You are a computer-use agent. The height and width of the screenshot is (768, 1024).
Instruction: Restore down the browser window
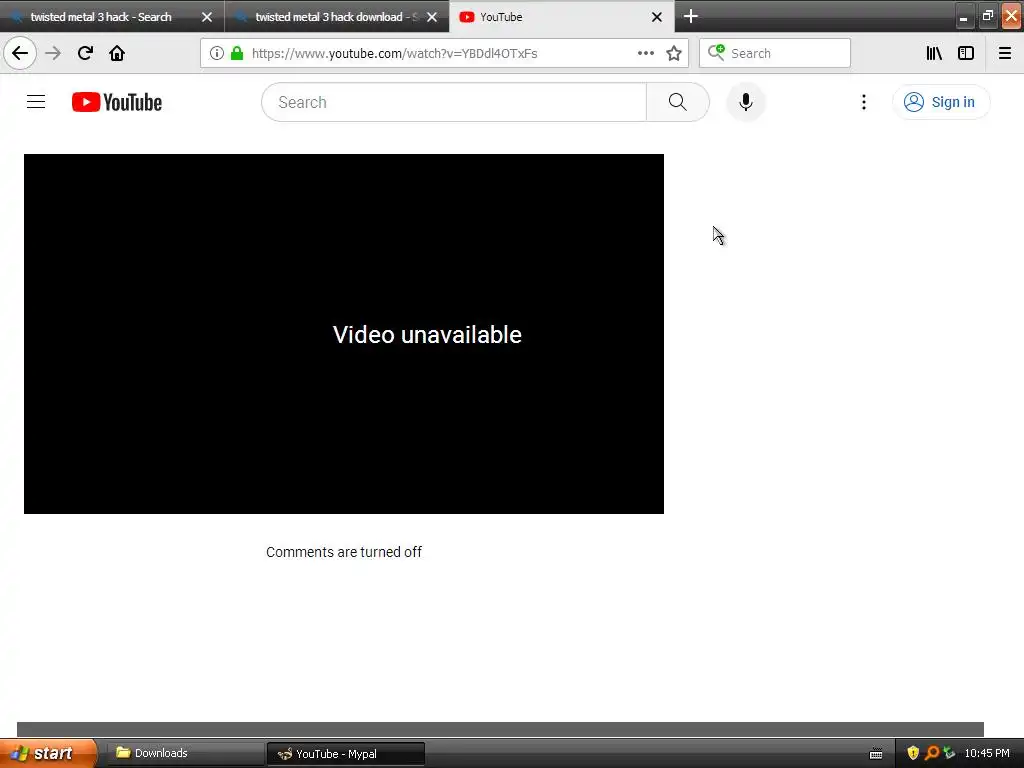987,16
